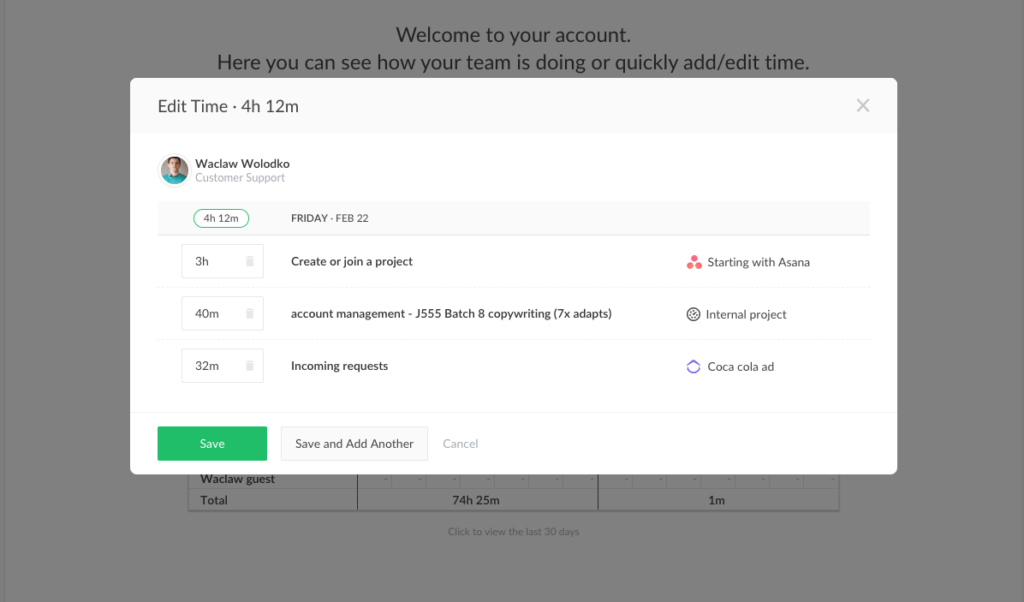Click the Starting with Asana project icon
The width and height of the screenshot is (1024, 602).
click(x=694, y=262)
